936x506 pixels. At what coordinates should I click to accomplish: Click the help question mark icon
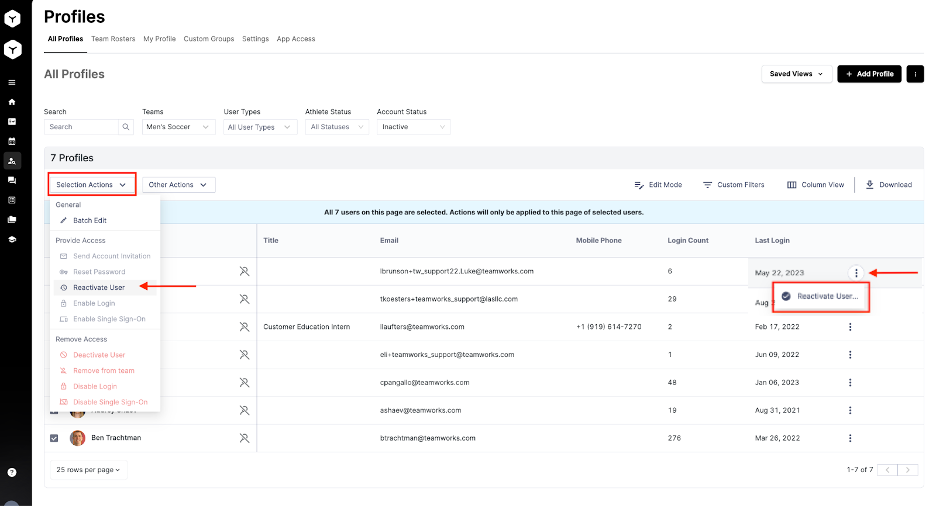coord(12,472)
